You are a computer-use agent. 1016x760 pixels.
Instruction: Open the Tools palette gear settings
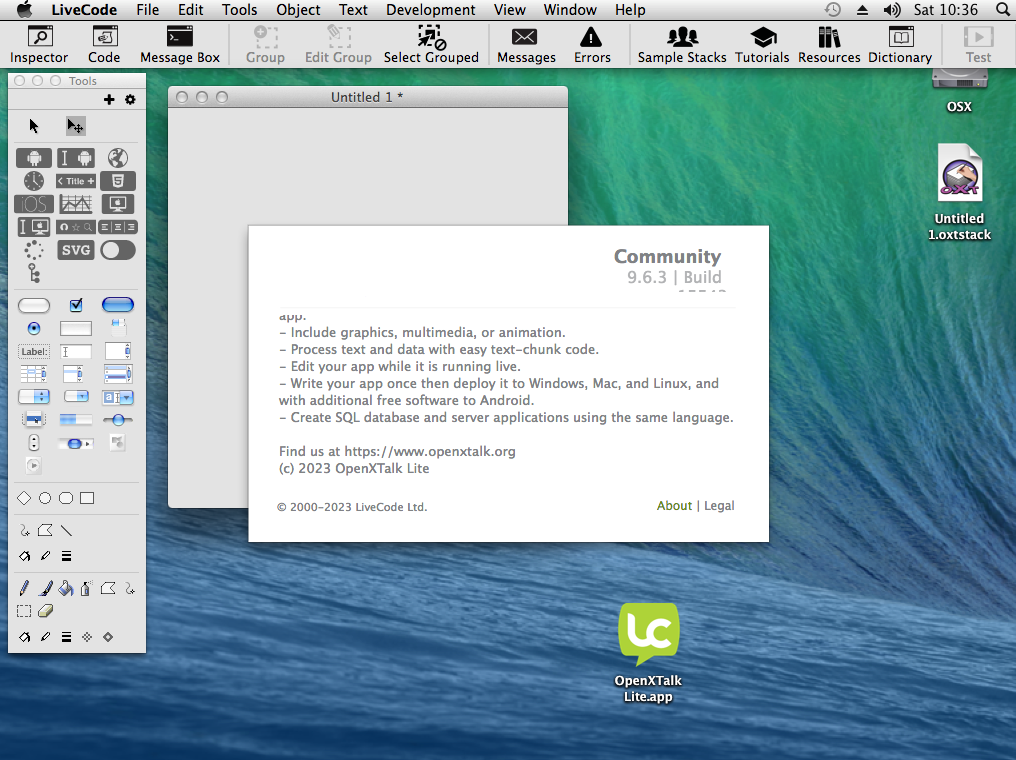coord(130,99)
